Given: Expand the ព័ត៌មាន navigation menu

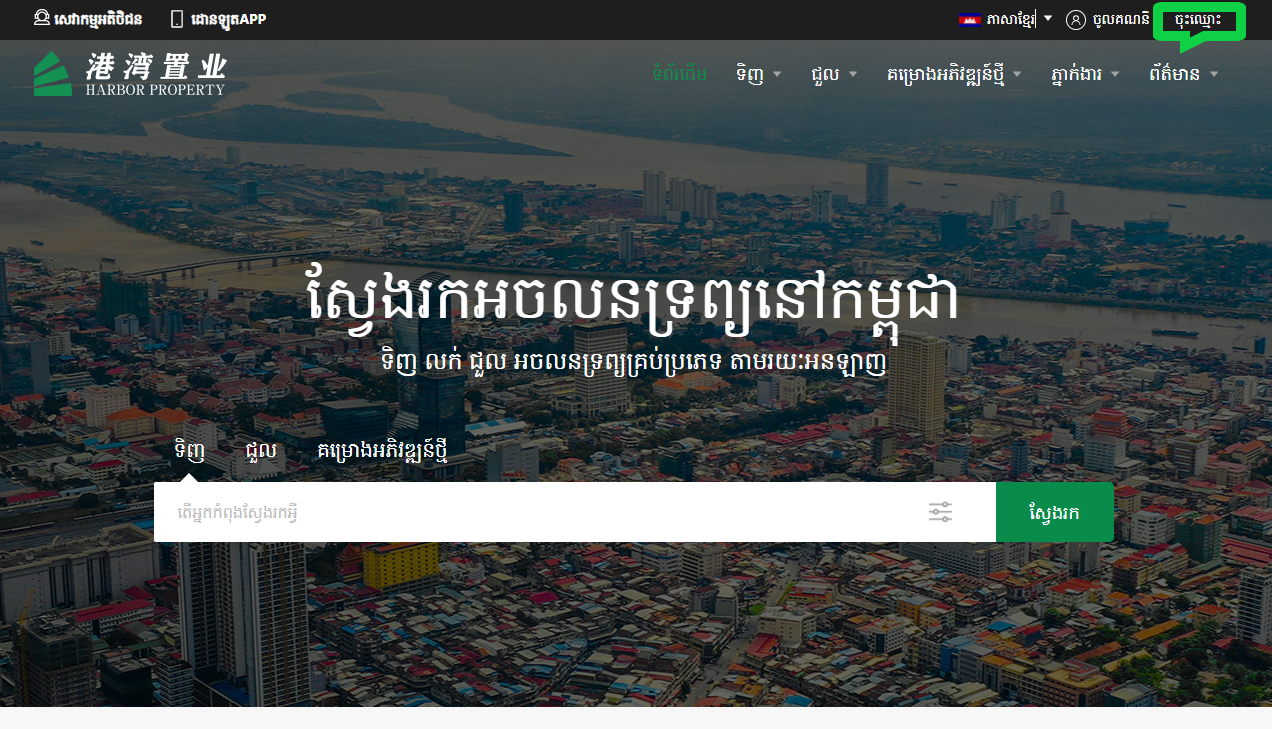Looking at the screenshot, I should pyautogui.click(x=1184, y=74).
